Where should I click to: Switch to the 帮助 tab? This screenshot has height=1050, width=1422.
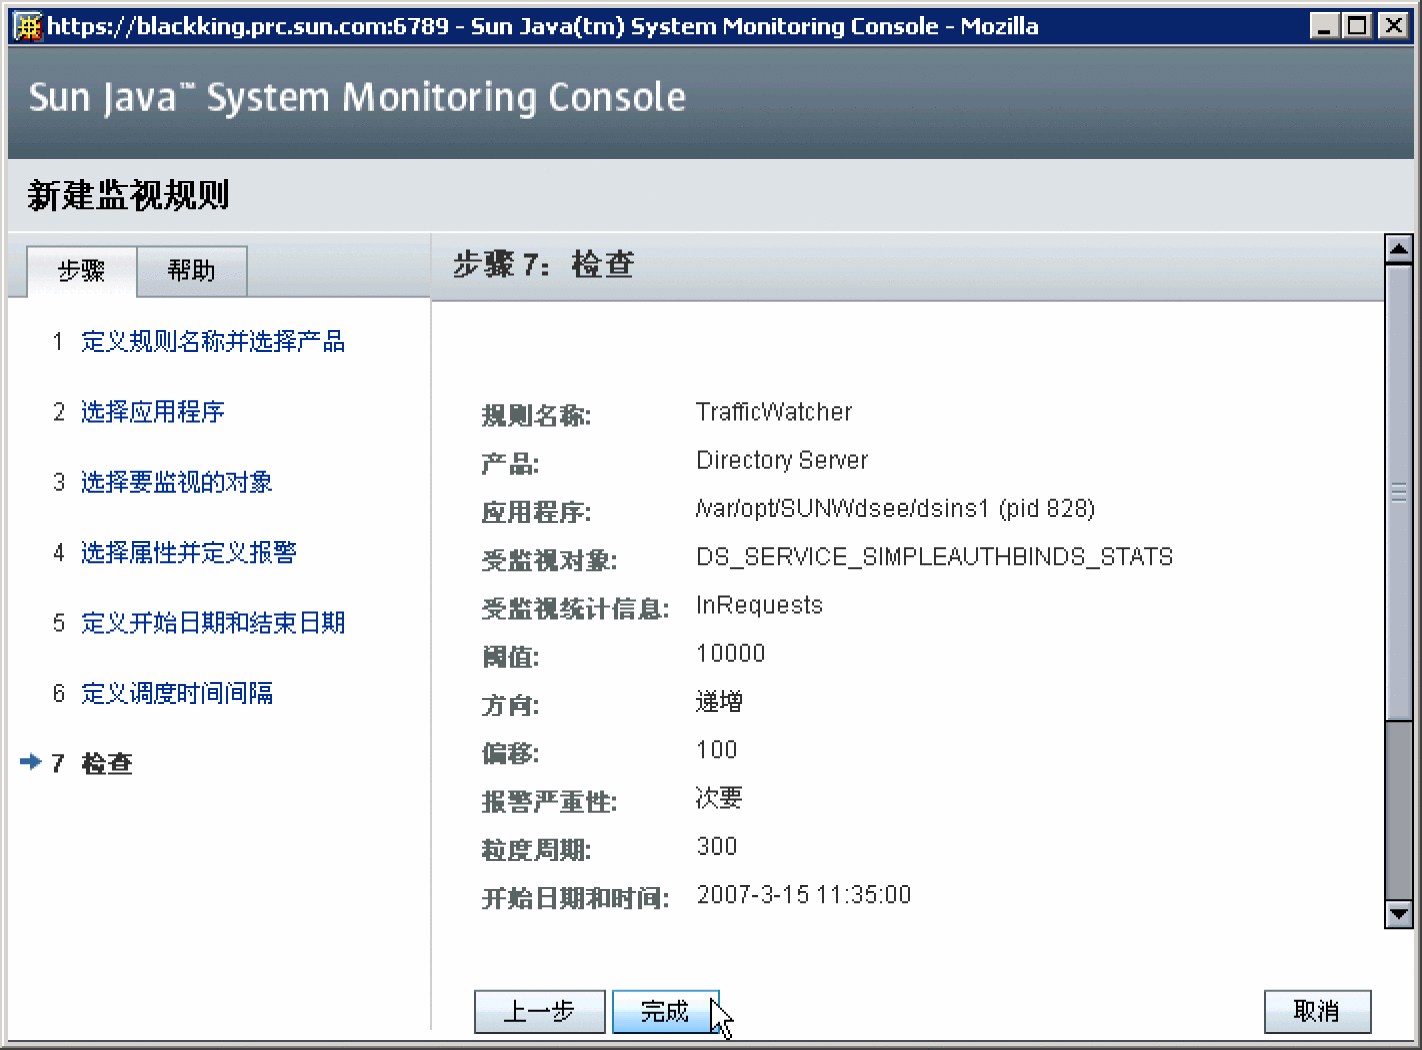[191, 271]
